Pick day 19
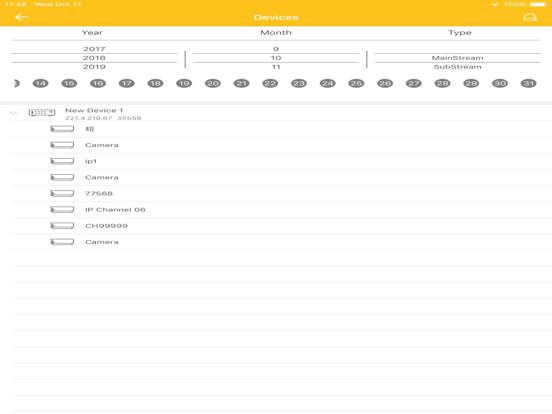 [x=184, y=83]
